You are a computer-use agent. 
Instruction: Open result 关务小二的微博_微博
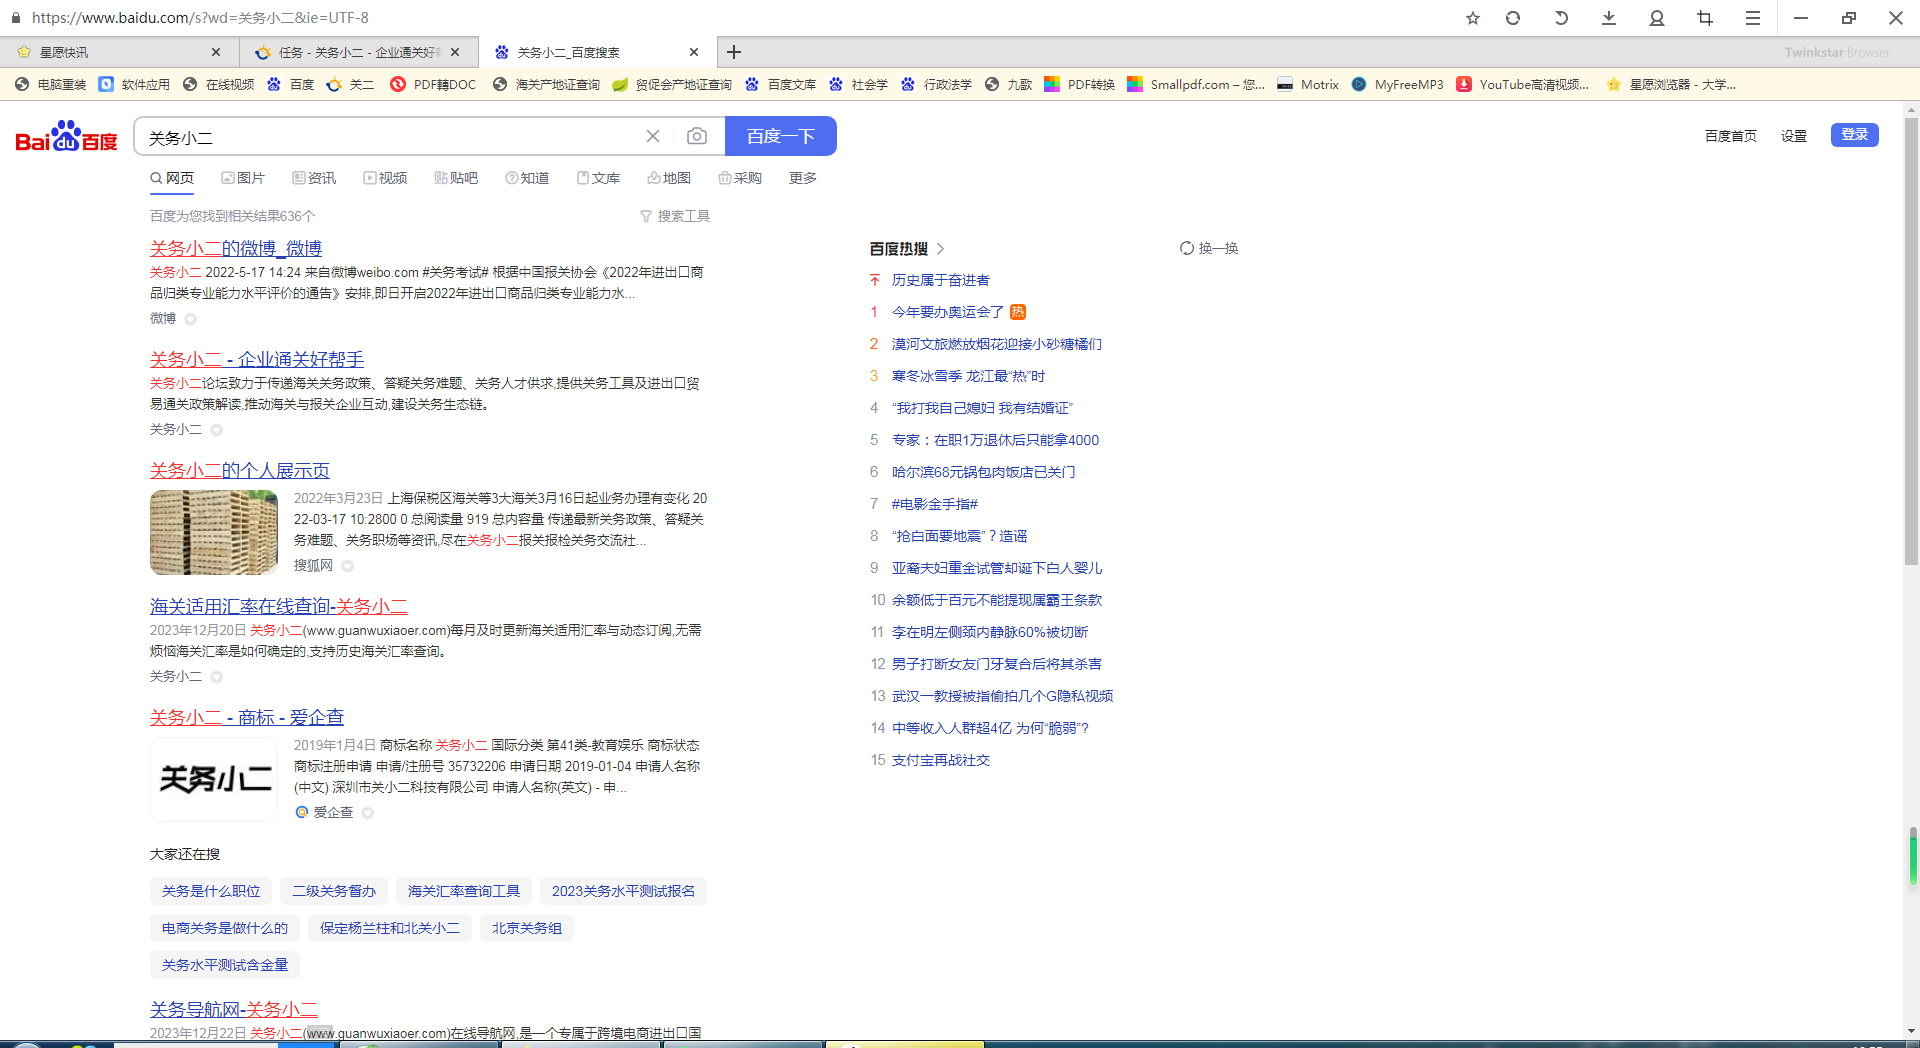(x=236, y=248)
